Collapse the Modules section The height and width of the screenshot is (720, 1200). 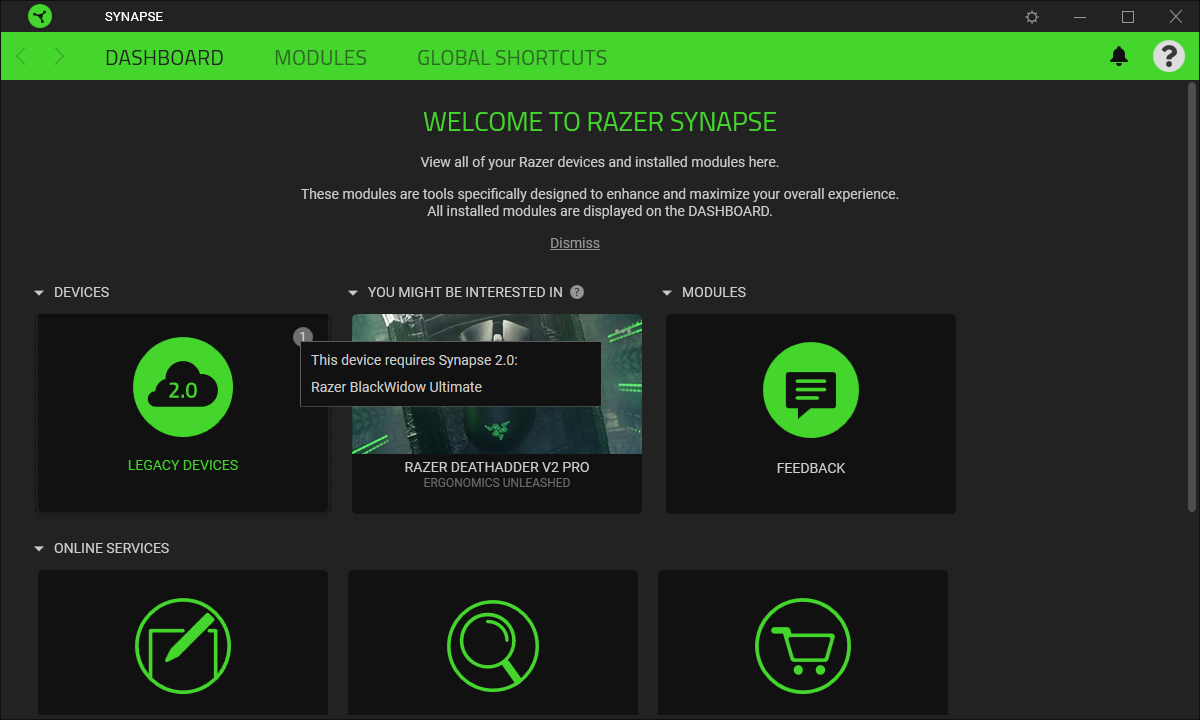[x=667, y=293]
